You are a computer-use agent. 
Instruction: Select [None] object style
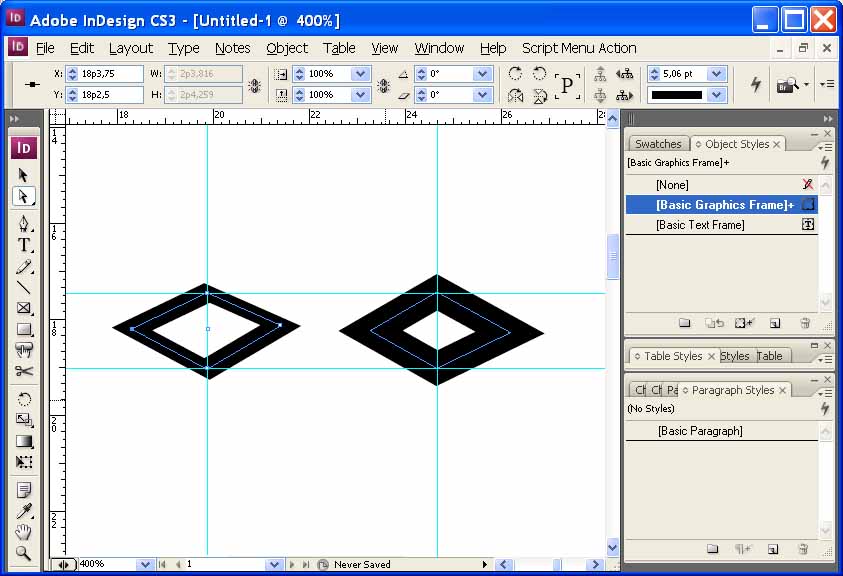[721, 185]
